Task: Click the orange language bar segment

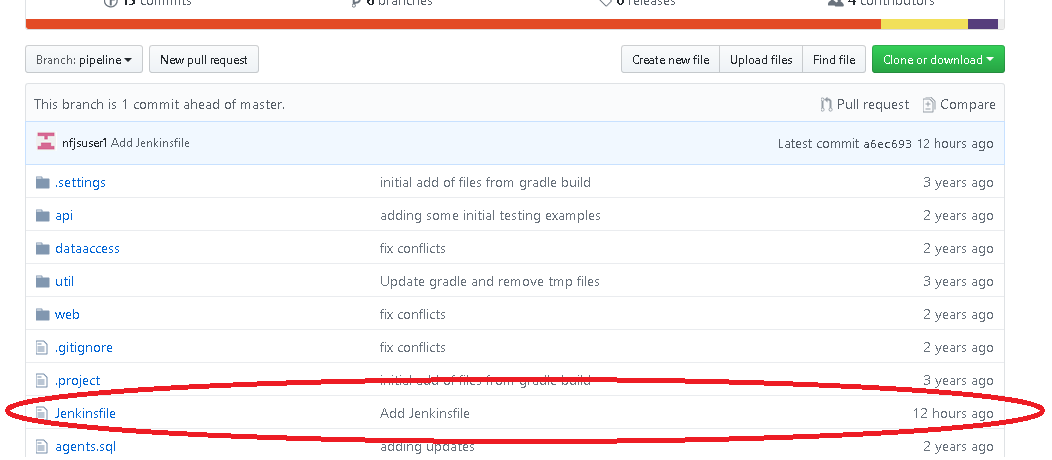Action: click(x=452, y=23)
